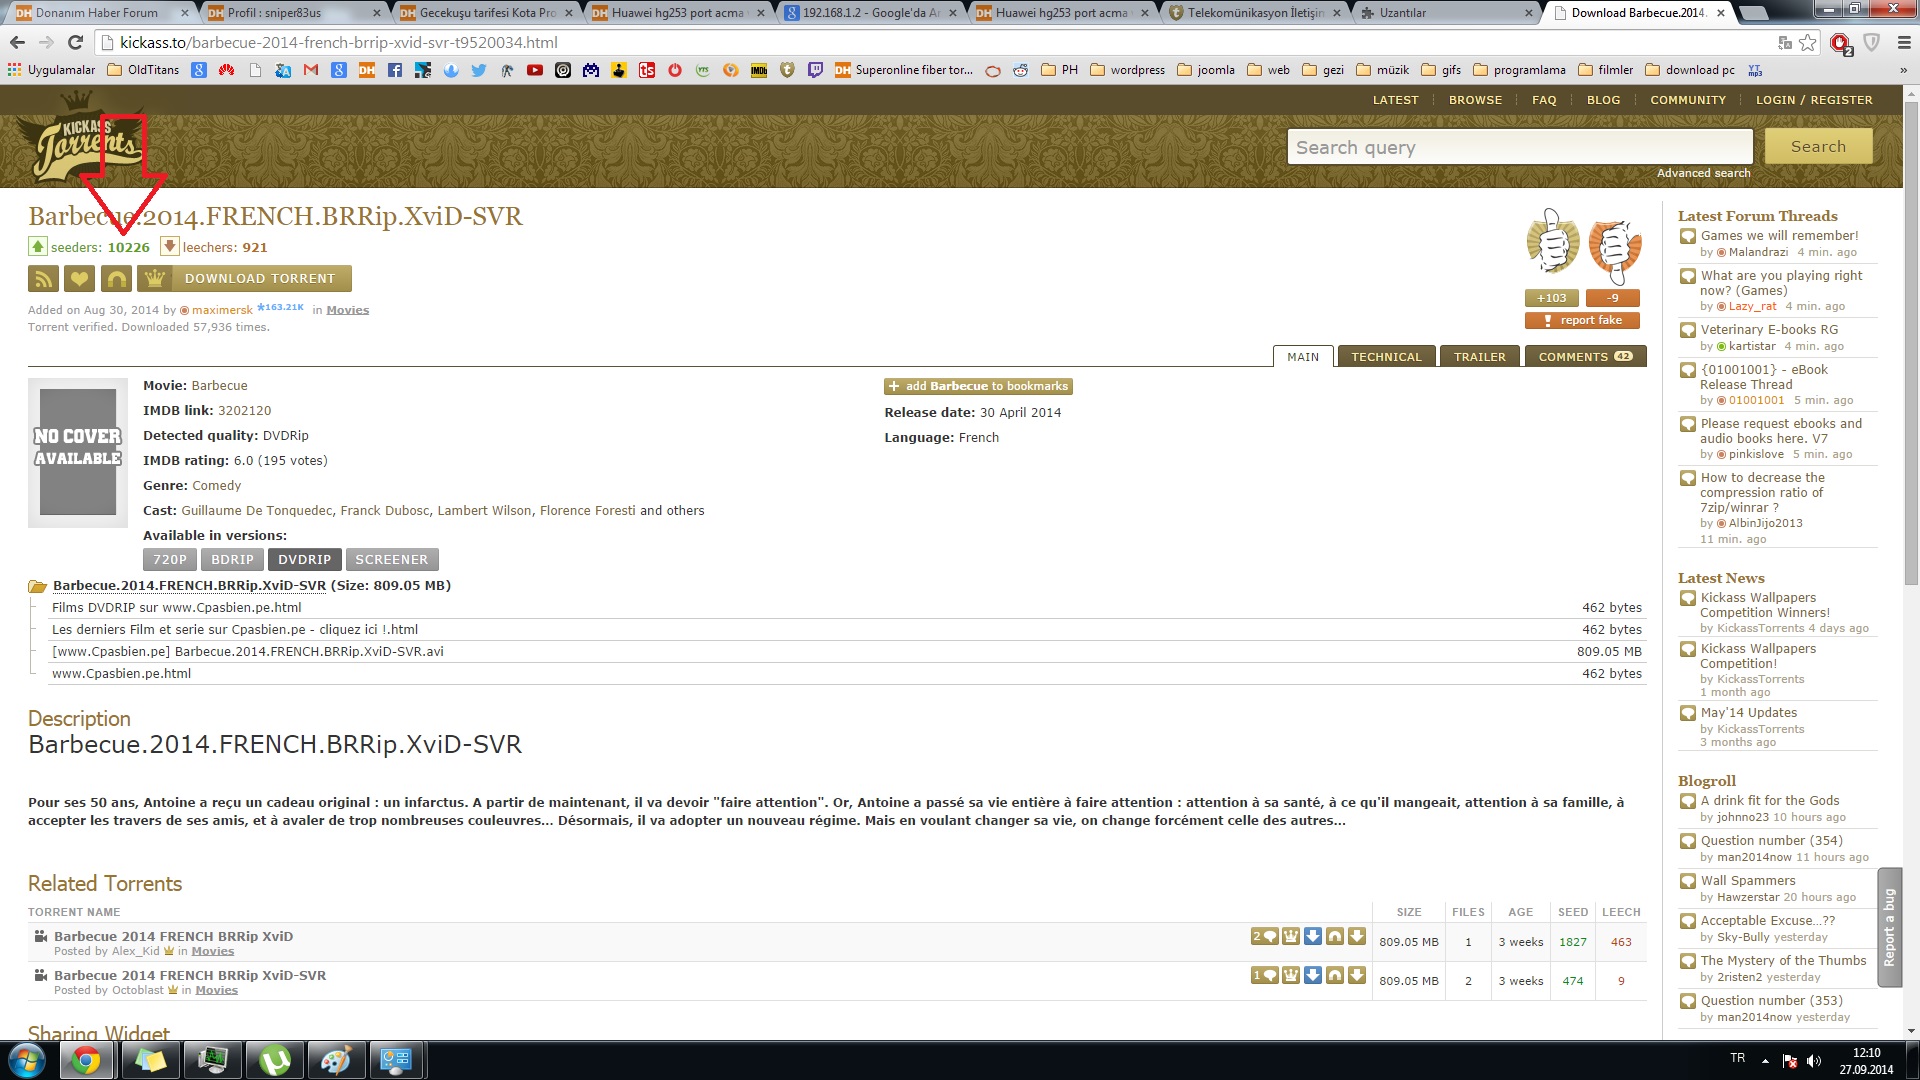The height and width of the screenshot is (1080, 1920).
Task: Click crown icon in Alex_Kid torrent row
Action: pos(1291,937)
